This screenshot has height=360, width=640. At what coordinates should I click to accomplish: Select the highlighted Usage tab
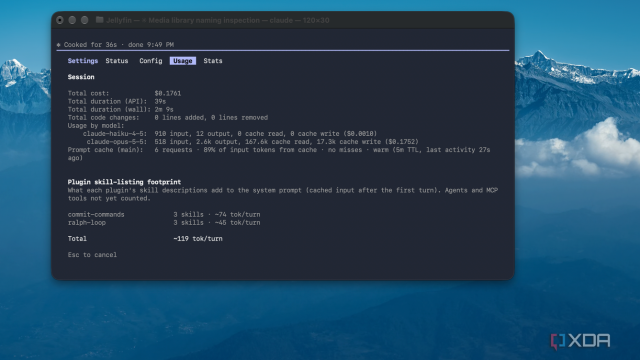(x=183, y=61)
